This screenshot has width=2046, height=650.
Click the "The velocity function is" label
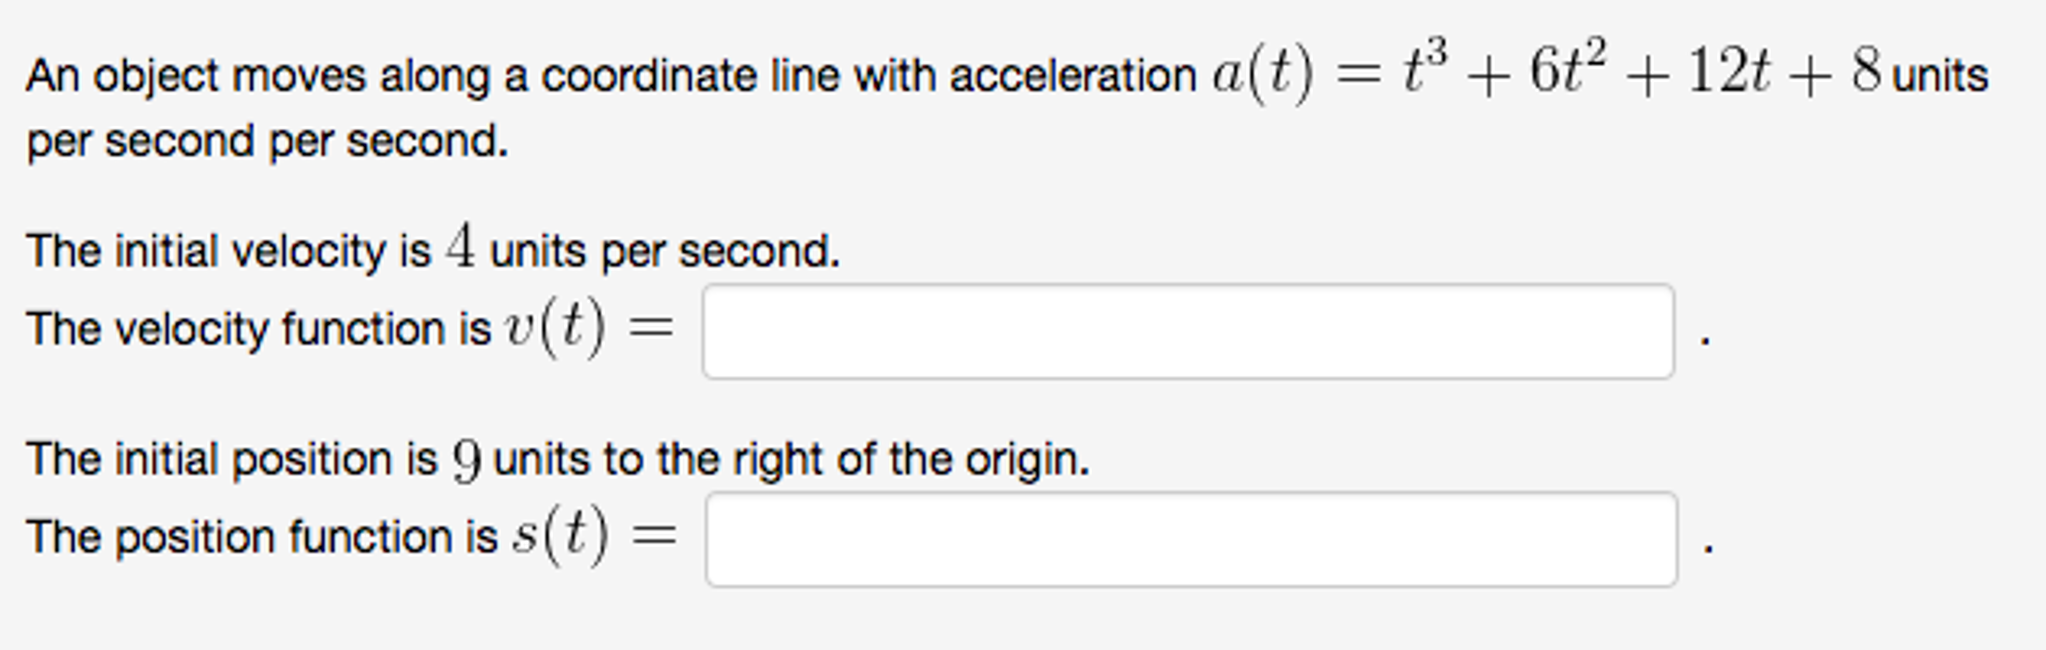(258, 329)
